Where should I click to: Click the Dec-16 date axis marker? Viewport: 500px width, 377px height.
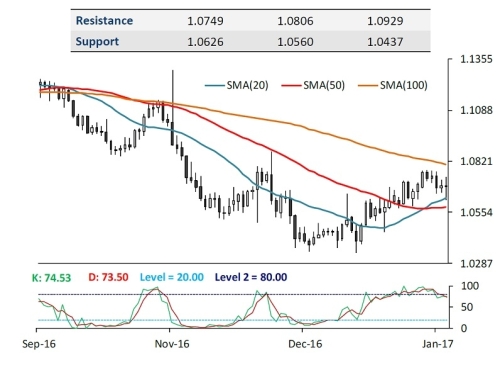tap(305, 344)
